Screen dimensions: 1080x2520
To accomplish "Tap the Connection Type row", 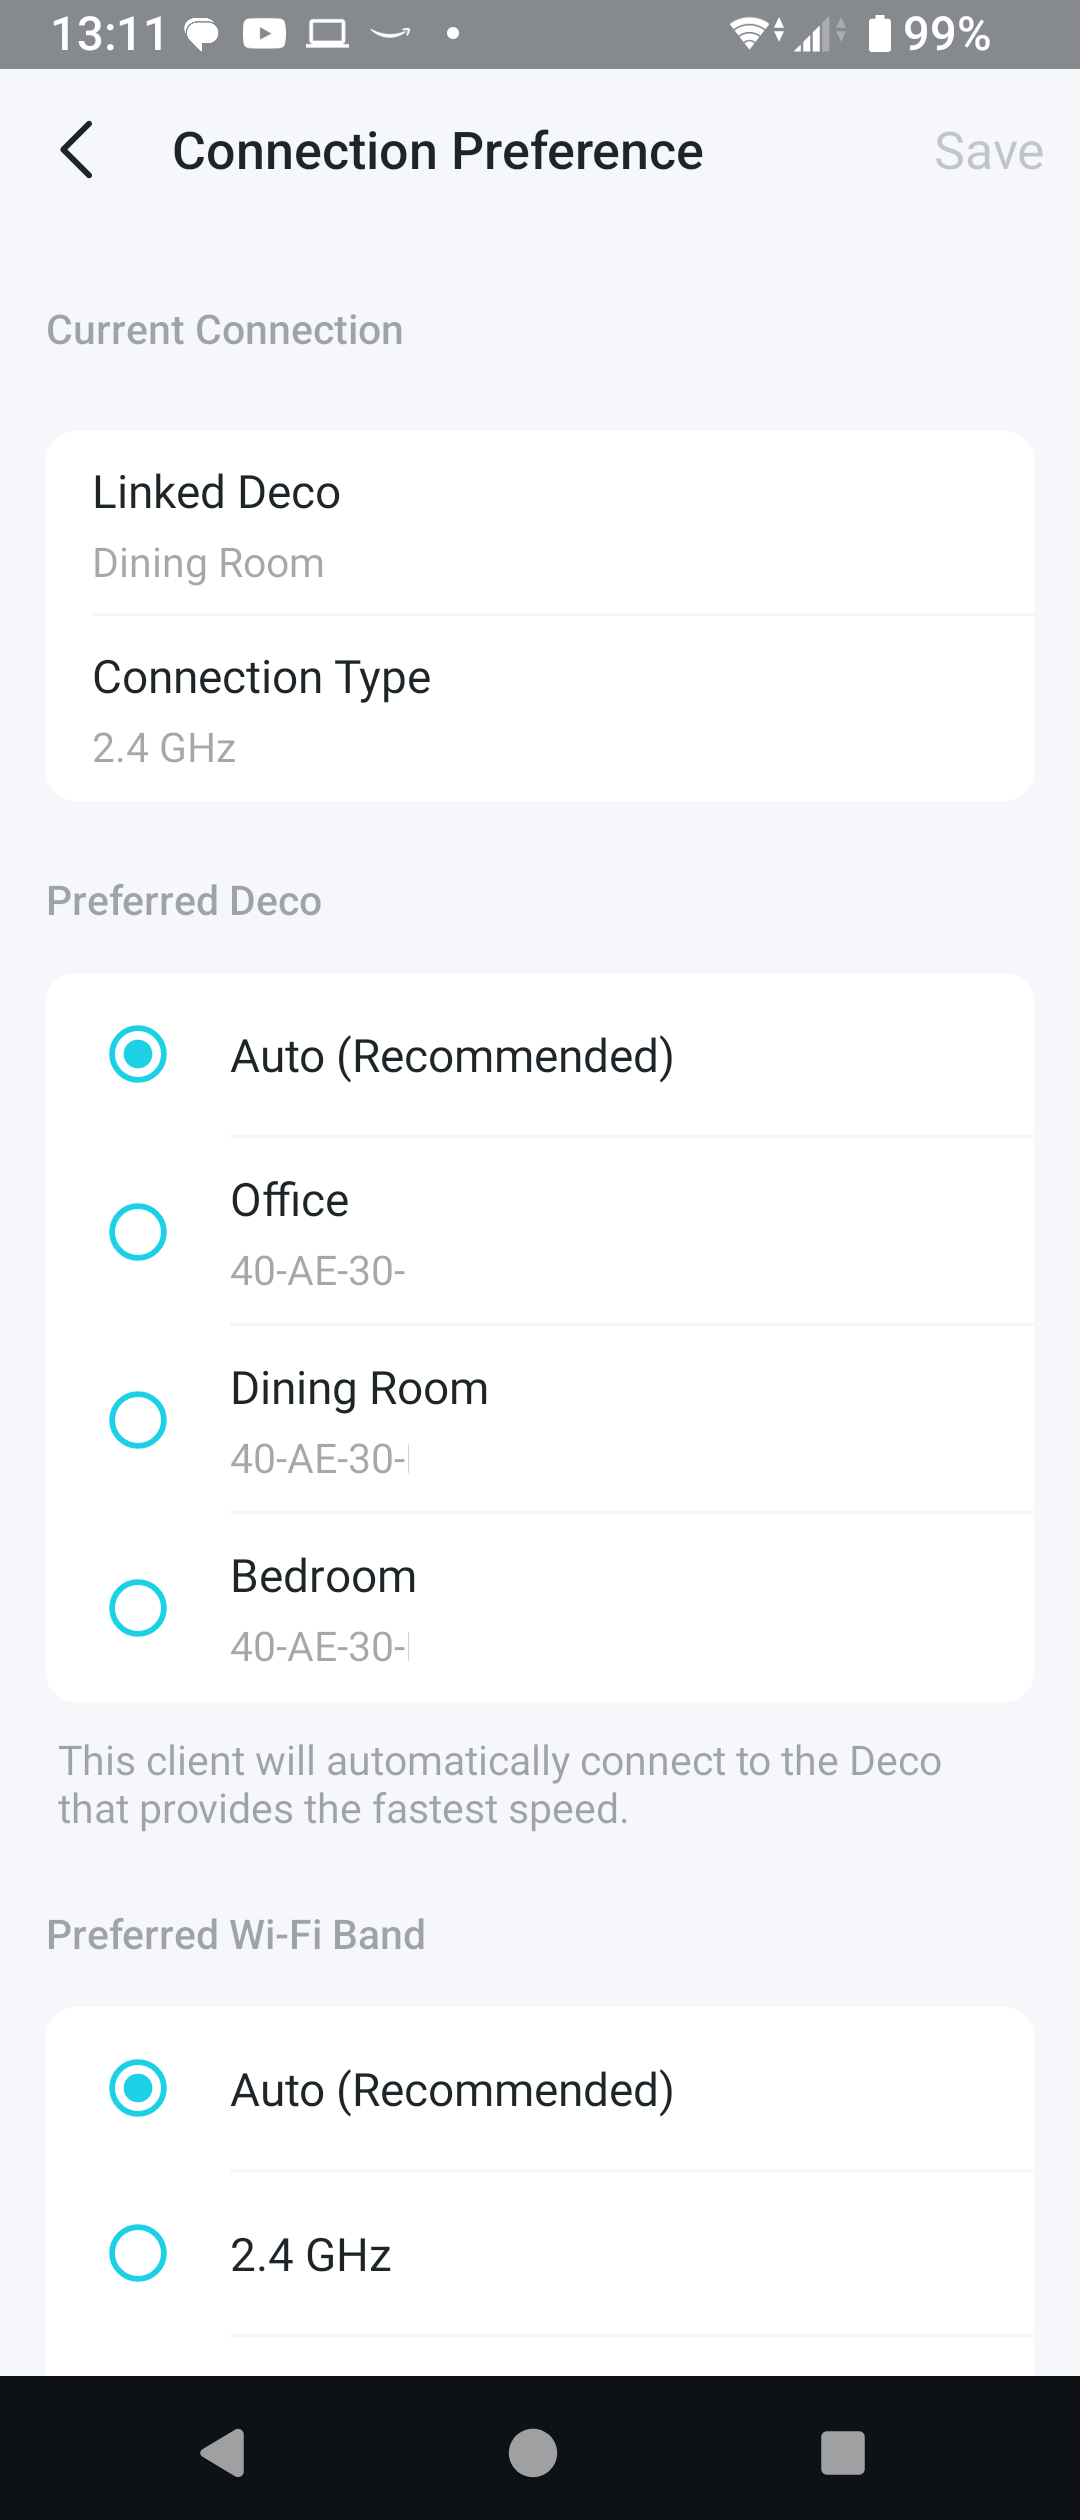I will click(x=540, y=710).
